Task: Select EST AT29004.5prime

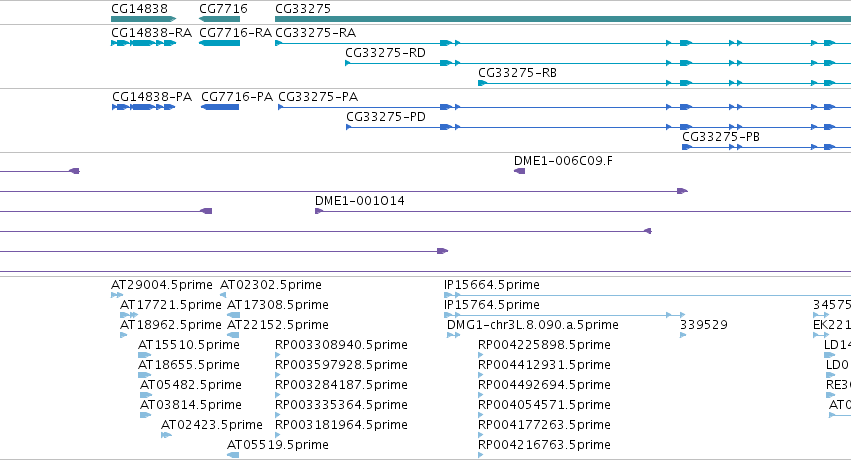Action: coord(162,285)
